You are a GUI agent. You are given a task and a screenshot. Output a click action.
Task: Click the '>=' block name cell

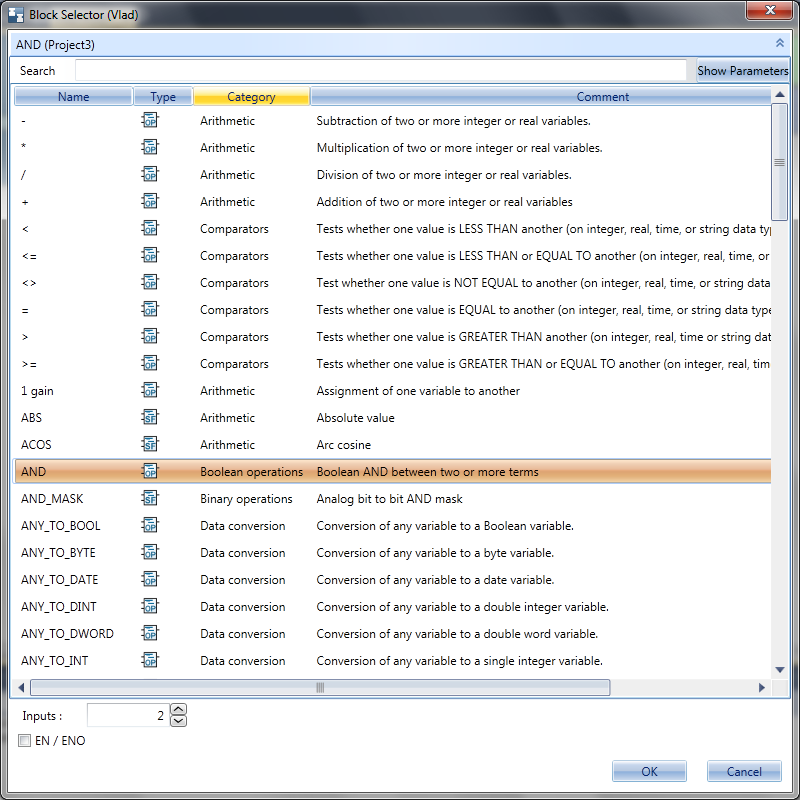pos(29,364)
